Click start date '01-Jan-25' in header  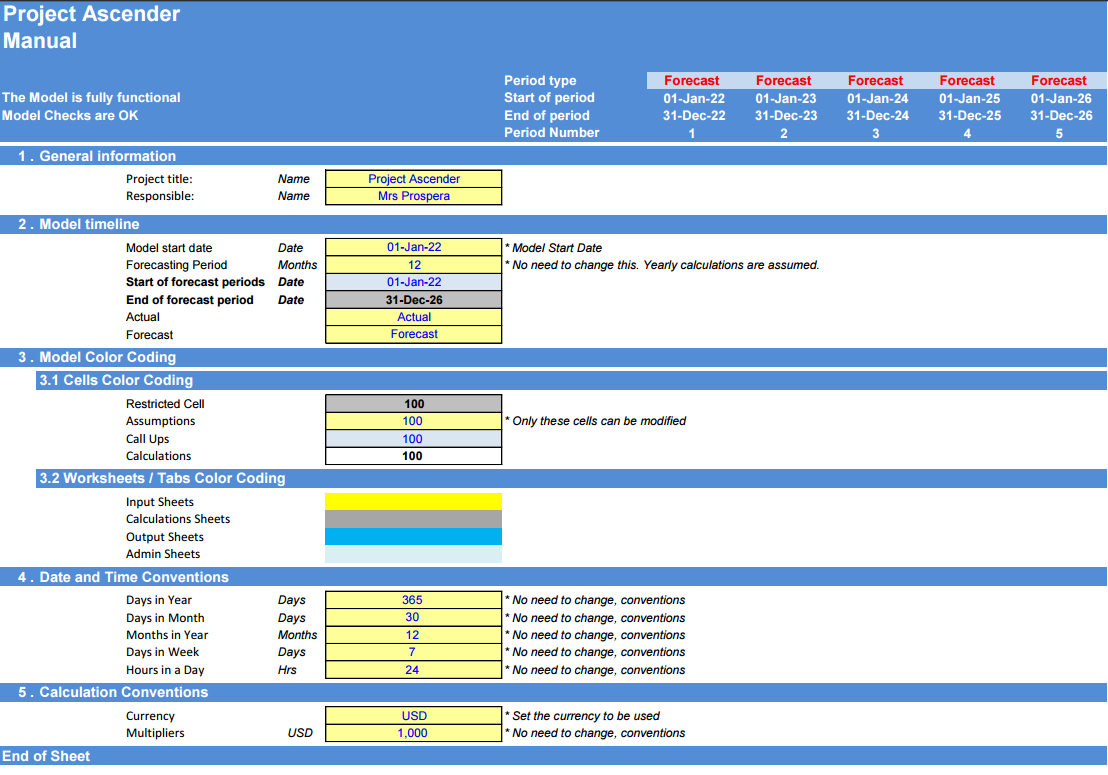pyautogui.click(x=970, y=98)
